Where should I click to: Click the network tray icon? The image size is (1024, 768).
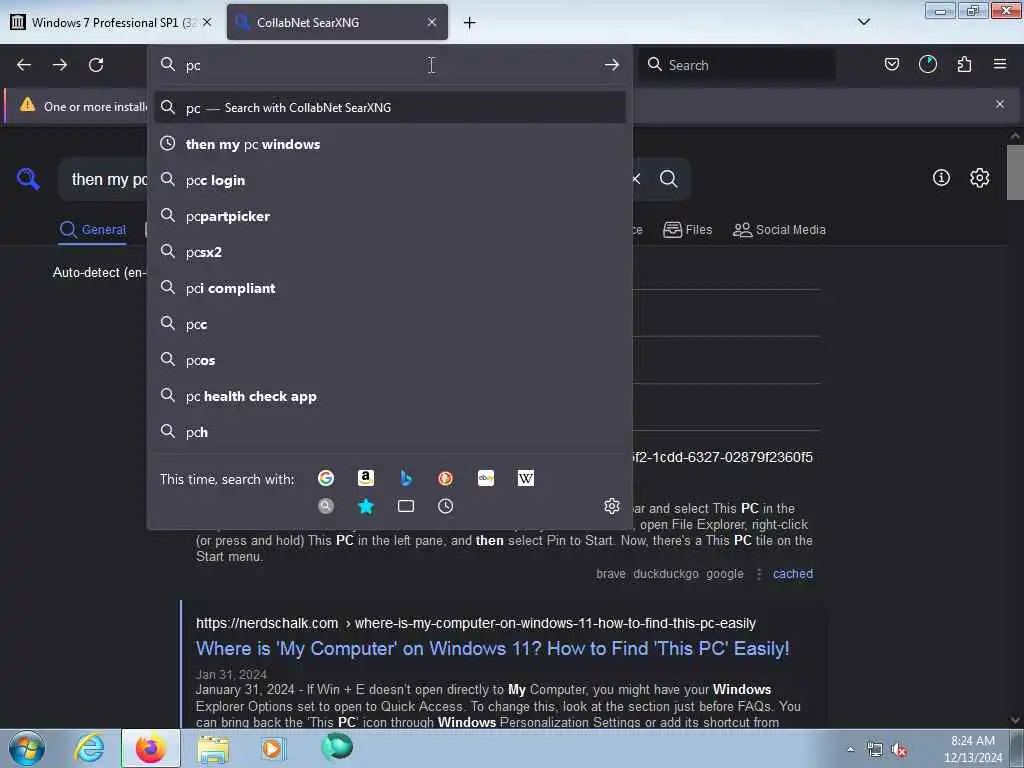tap(874, 750)
